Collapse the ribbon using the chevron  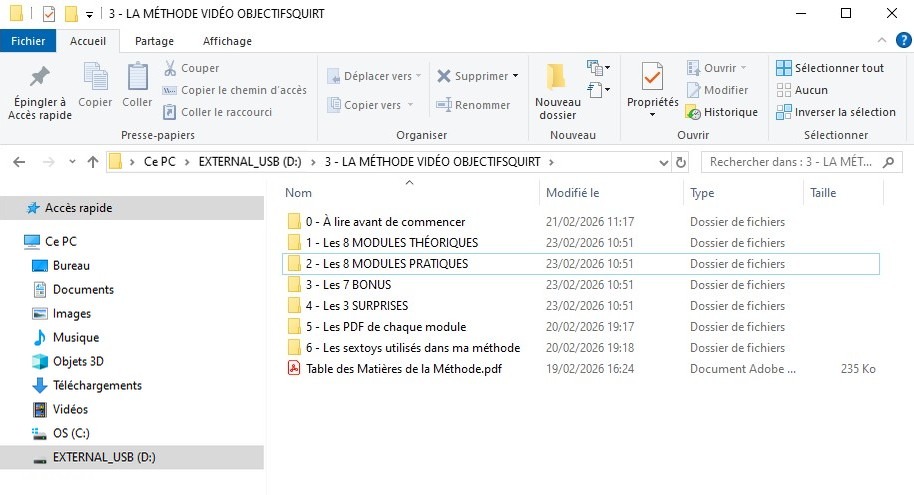click(x=880, y=40)
